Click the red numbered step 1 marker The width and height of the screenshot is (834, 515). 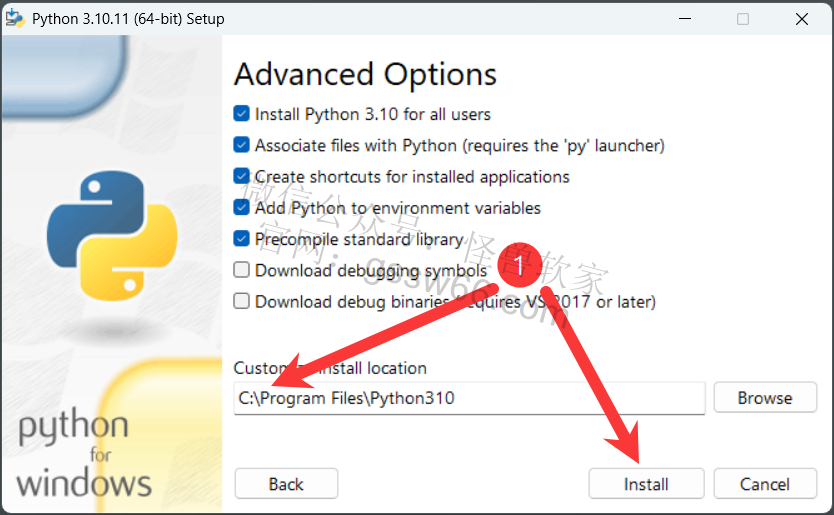pyautogui.click(x=519, y=264)
